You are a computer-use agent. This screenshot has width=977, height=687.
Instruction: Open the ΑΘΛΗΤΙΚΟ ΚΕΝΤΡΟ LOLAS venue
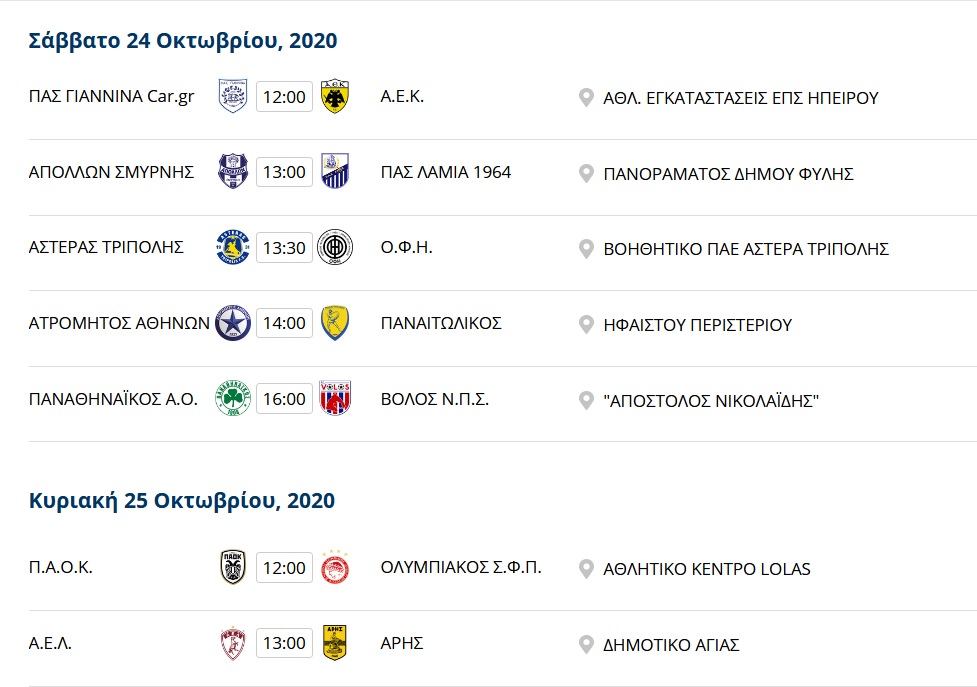tap(707, 569)
